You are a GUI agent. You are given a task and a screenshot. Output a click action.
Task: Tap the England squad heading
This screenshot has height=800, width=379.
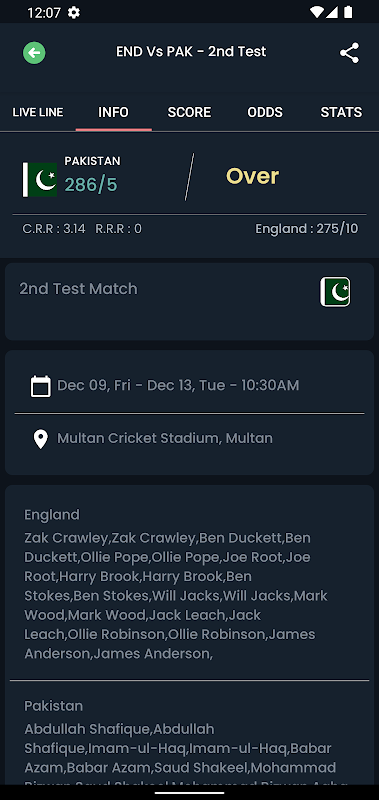pos(52,515)
